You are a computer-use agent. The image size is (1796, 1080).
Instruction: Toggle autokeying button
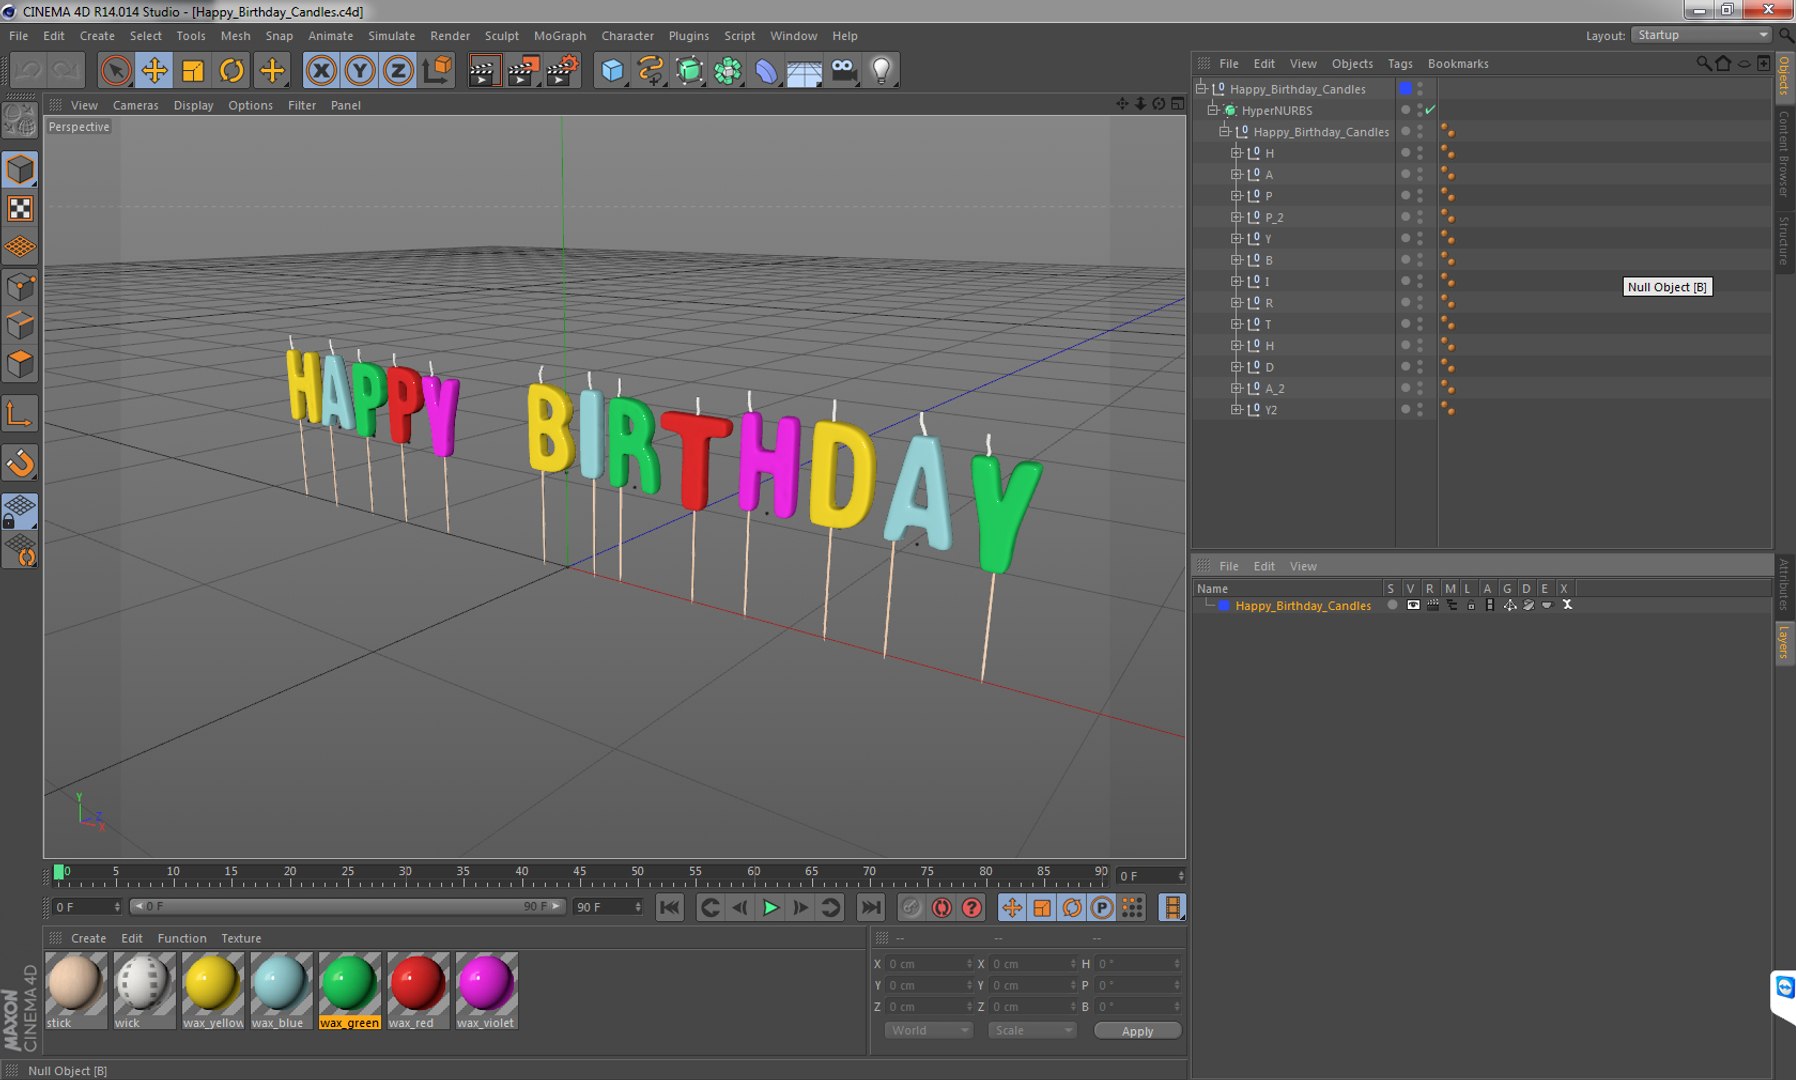point(941,907)
